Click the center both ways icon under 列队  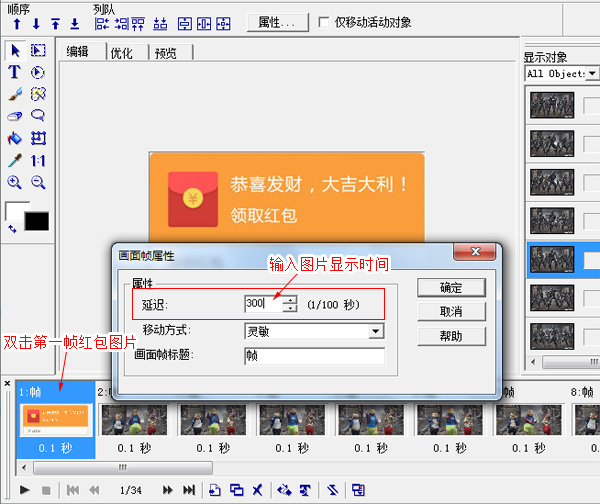[x=223, y=24]
